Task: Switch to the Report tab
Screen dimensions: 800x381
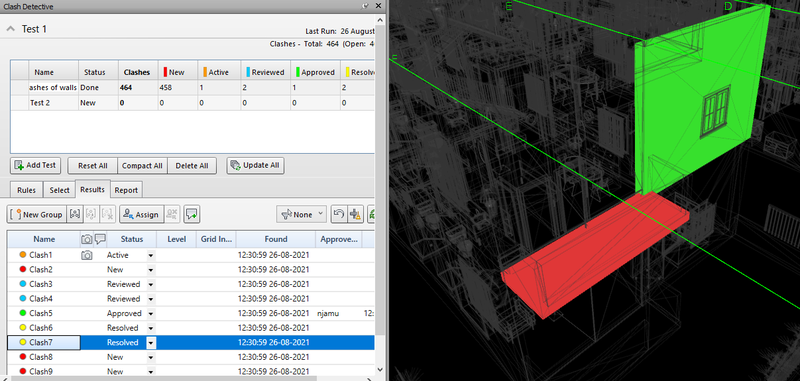Action: click(x=126, y=190)
